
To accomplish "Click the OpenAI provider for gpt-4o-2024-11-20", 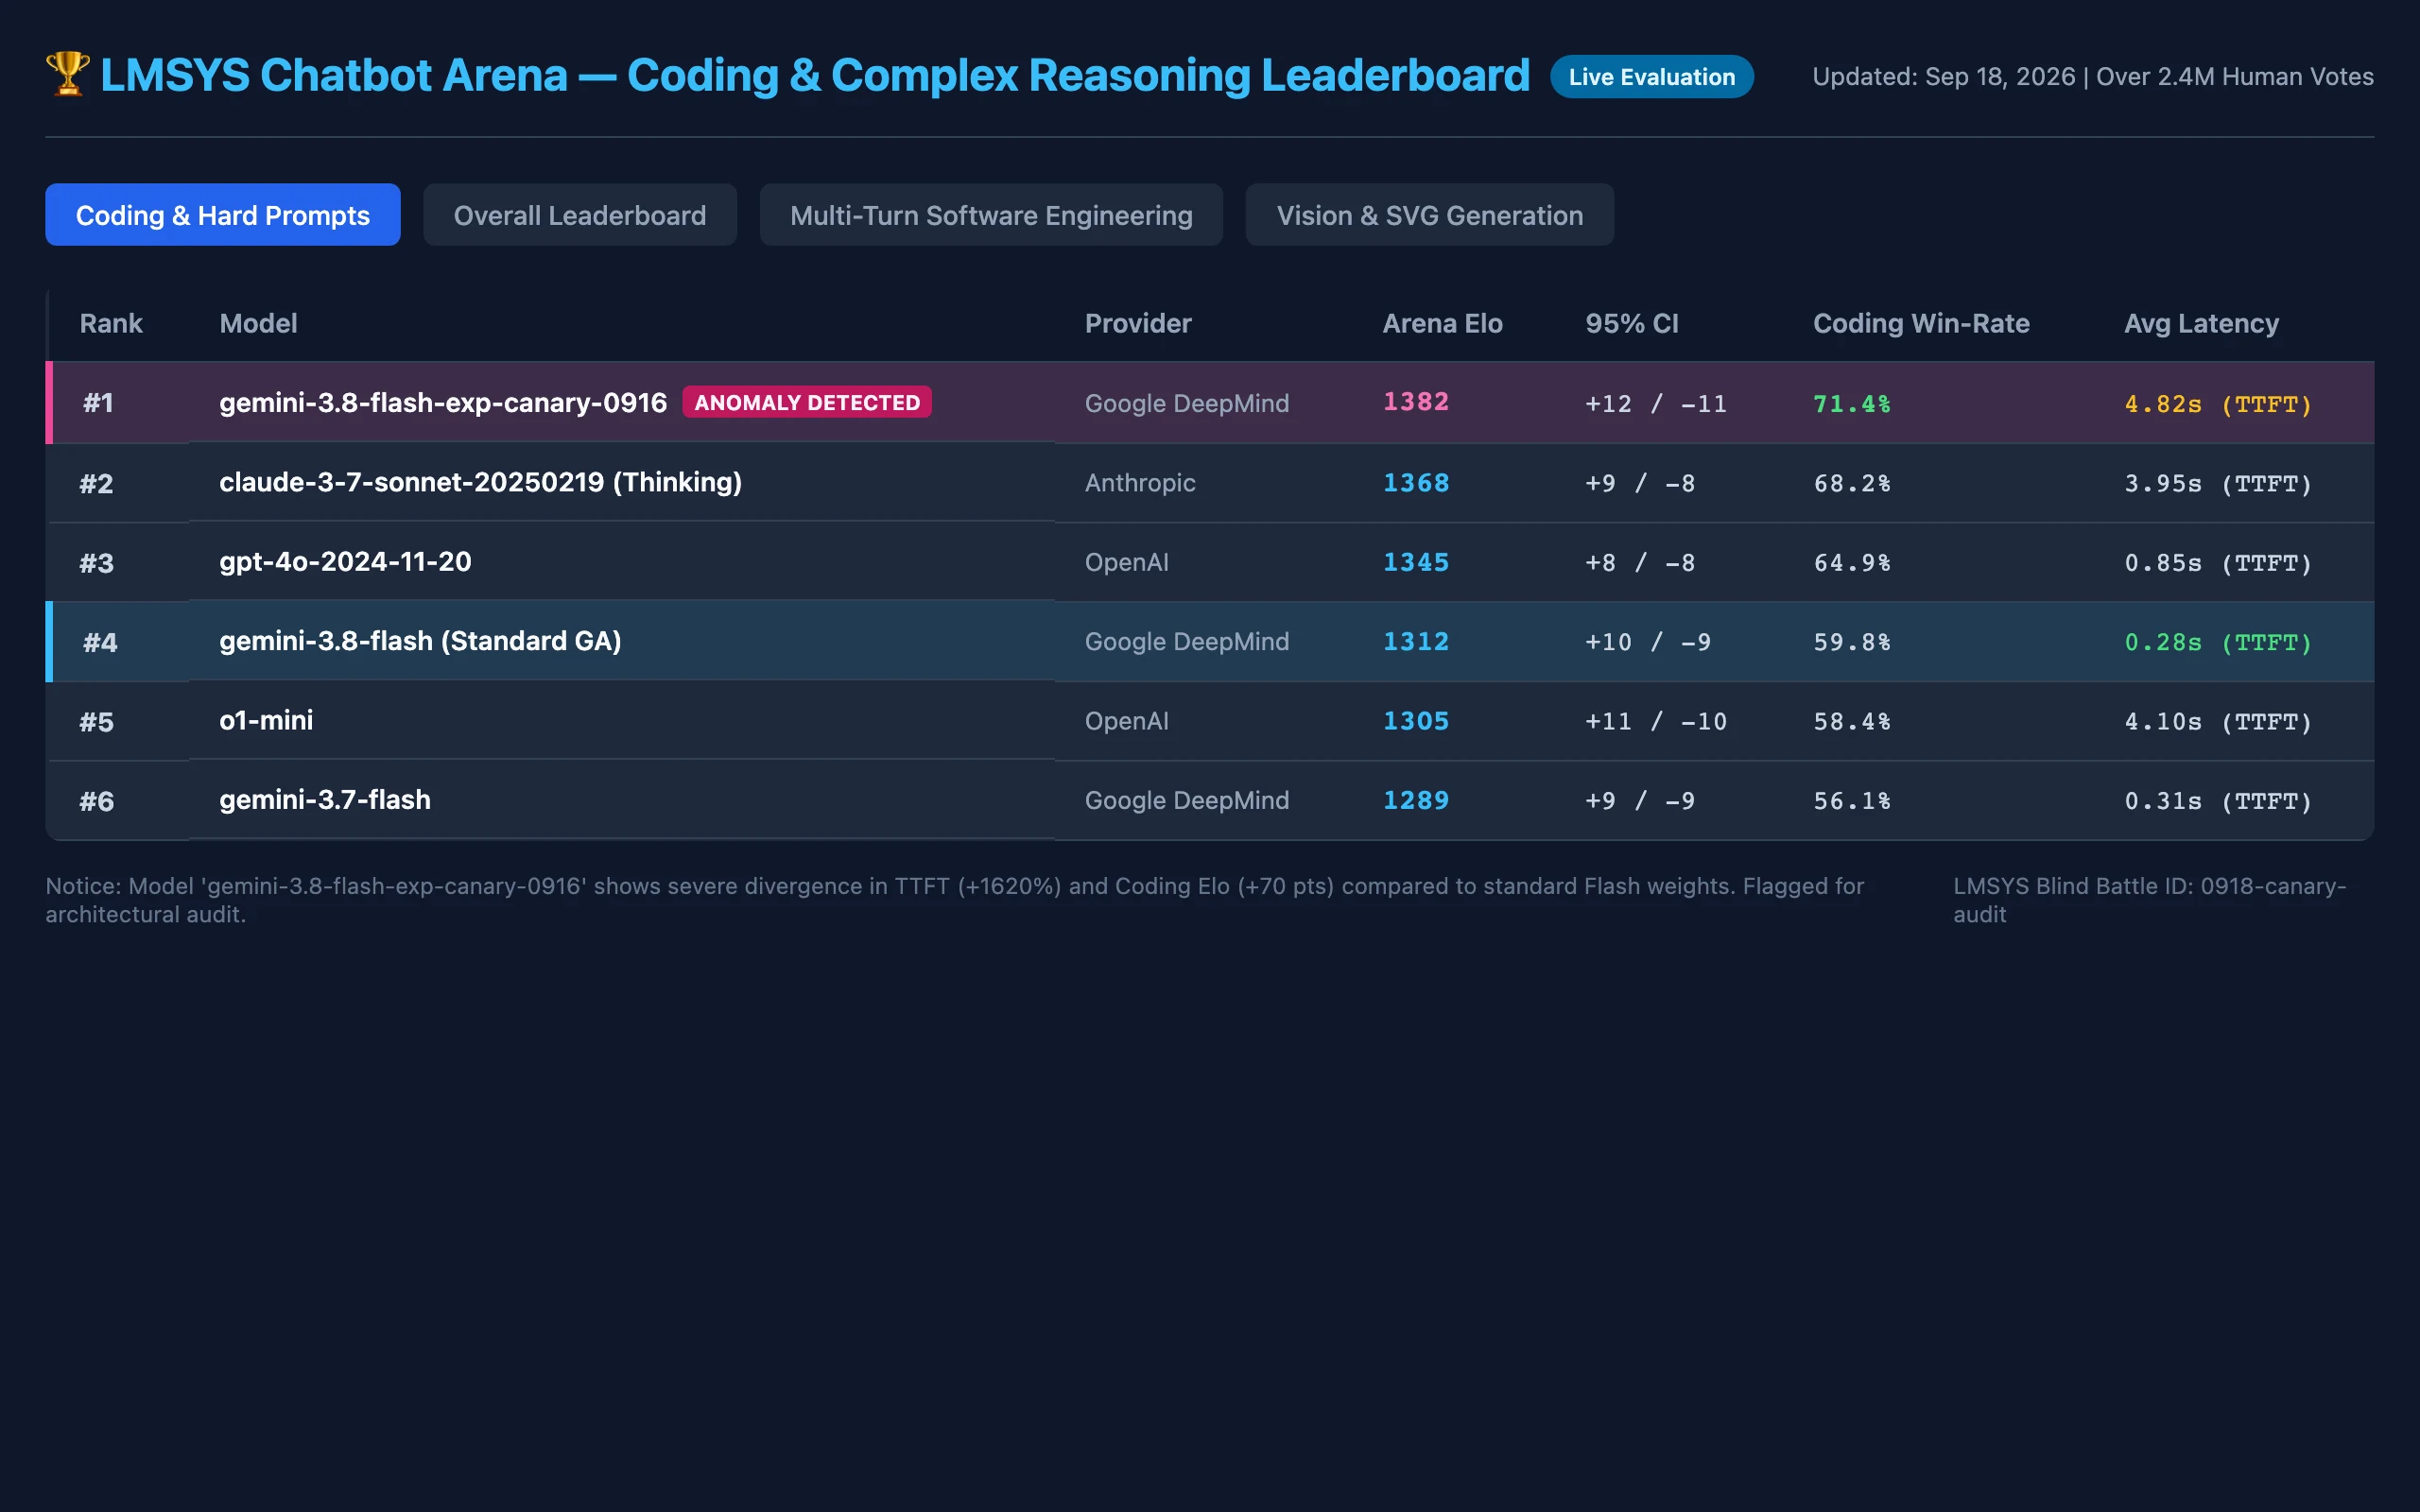I will pos(1127,562).
